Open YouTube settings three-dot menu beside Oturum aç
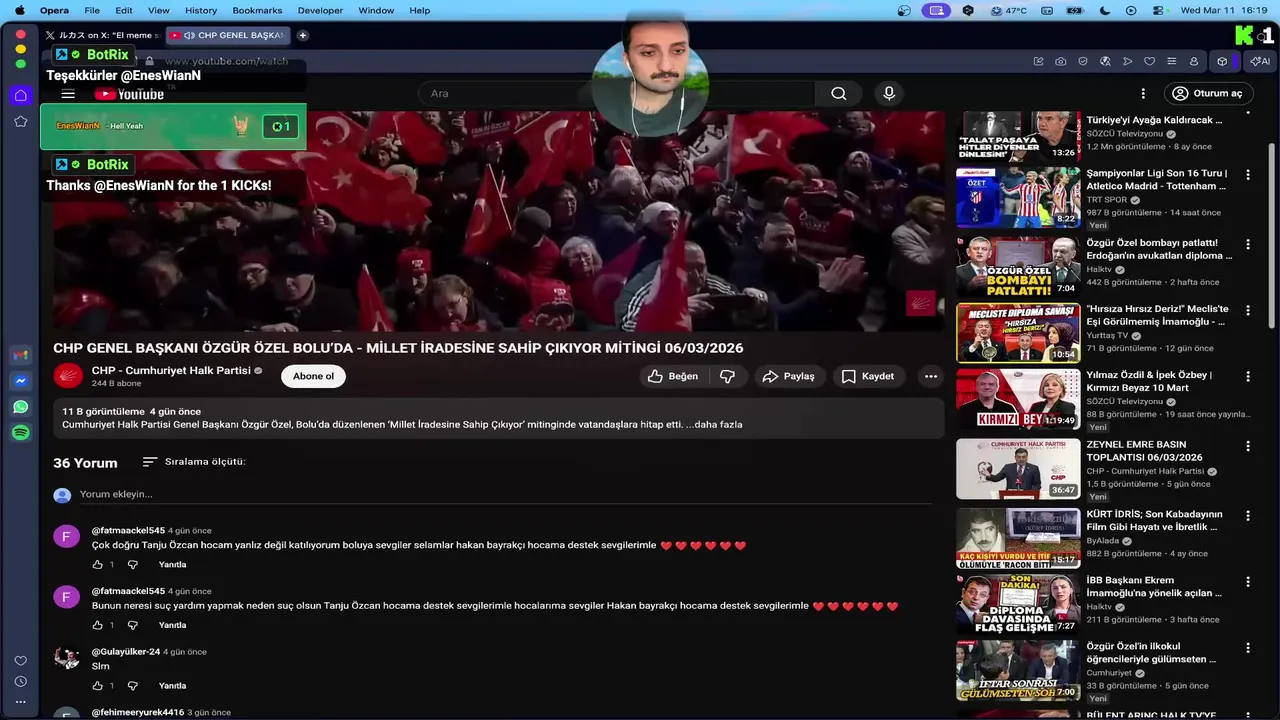 pos(1143,93)
